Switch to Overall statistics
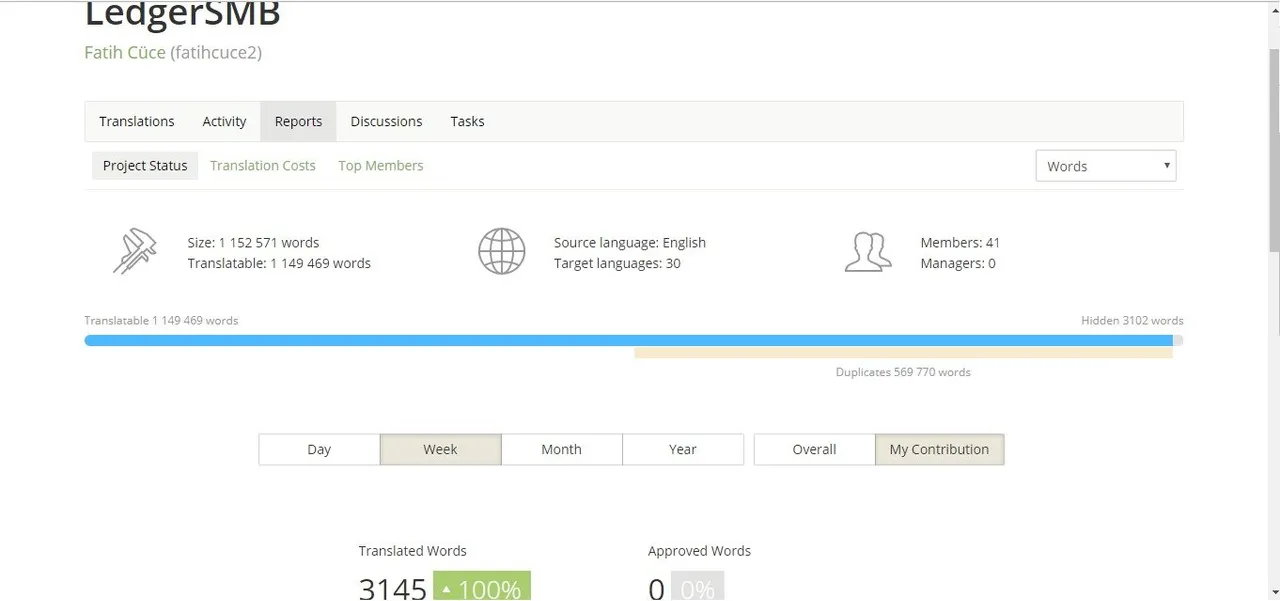 [x=814, y=449]
